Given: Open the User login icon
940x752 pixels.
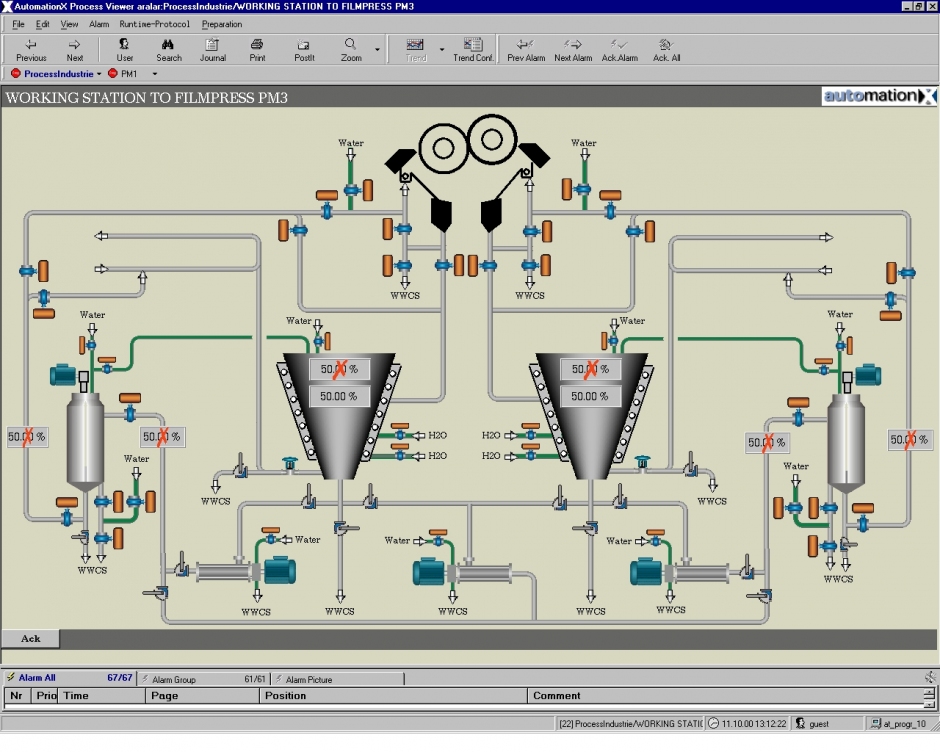Looking at the screenshot, I should pyautogui.click(x=124, y=50).
